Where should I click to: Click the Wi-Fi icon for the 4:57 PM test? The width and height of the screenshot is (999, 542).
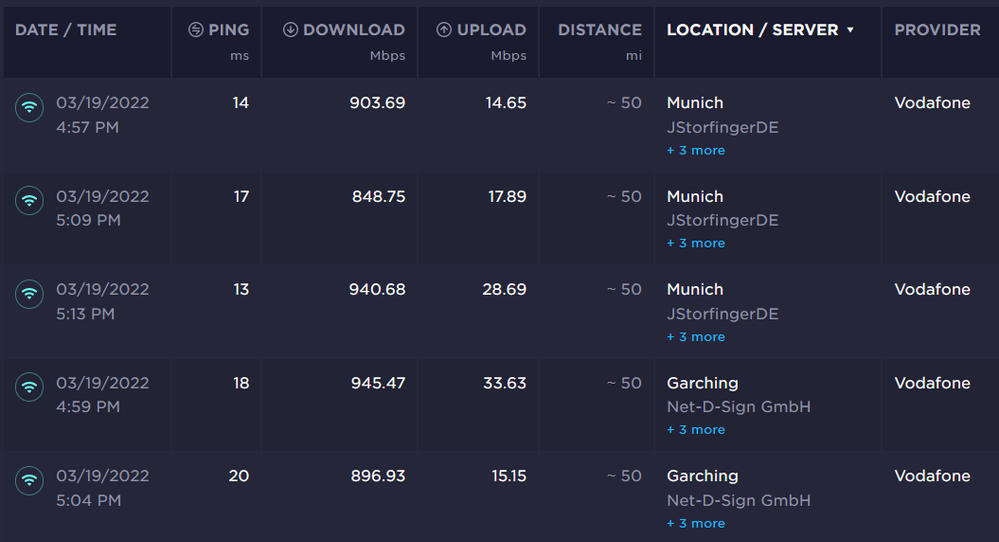[x=29, y=108]
